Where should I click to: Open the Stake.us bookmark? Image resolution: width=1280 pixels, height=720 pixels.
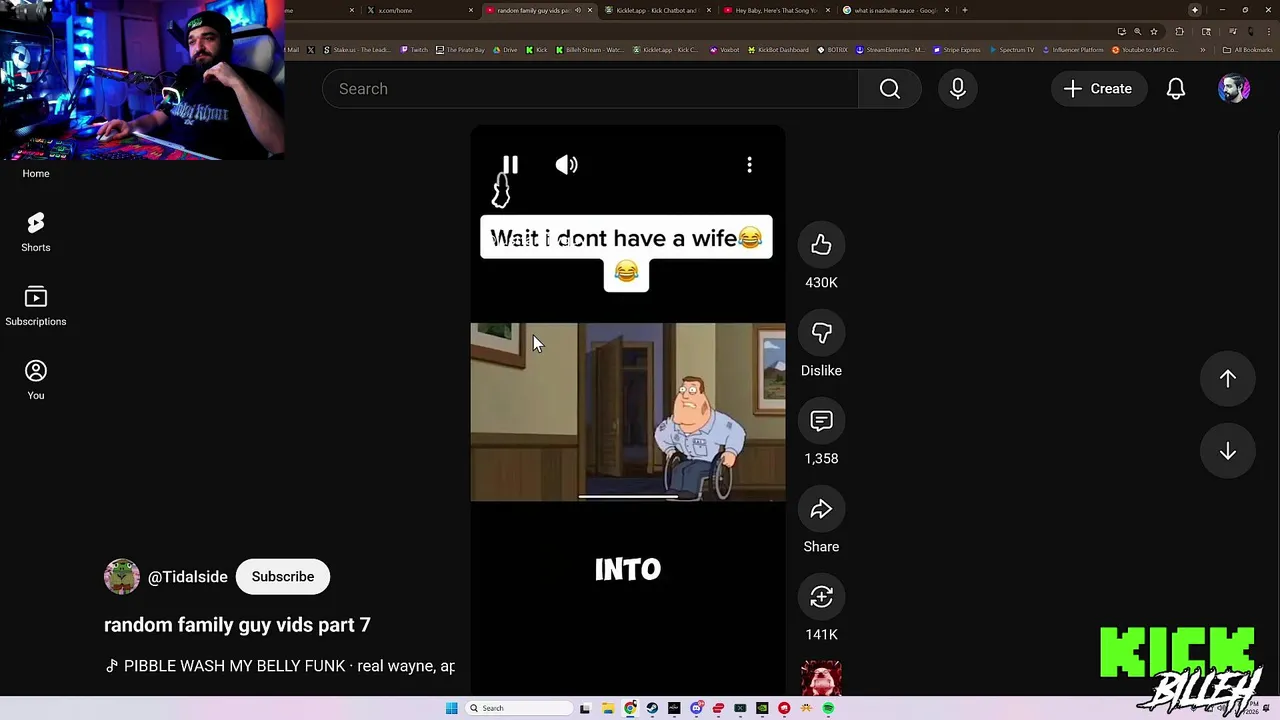tap(358, 50)
